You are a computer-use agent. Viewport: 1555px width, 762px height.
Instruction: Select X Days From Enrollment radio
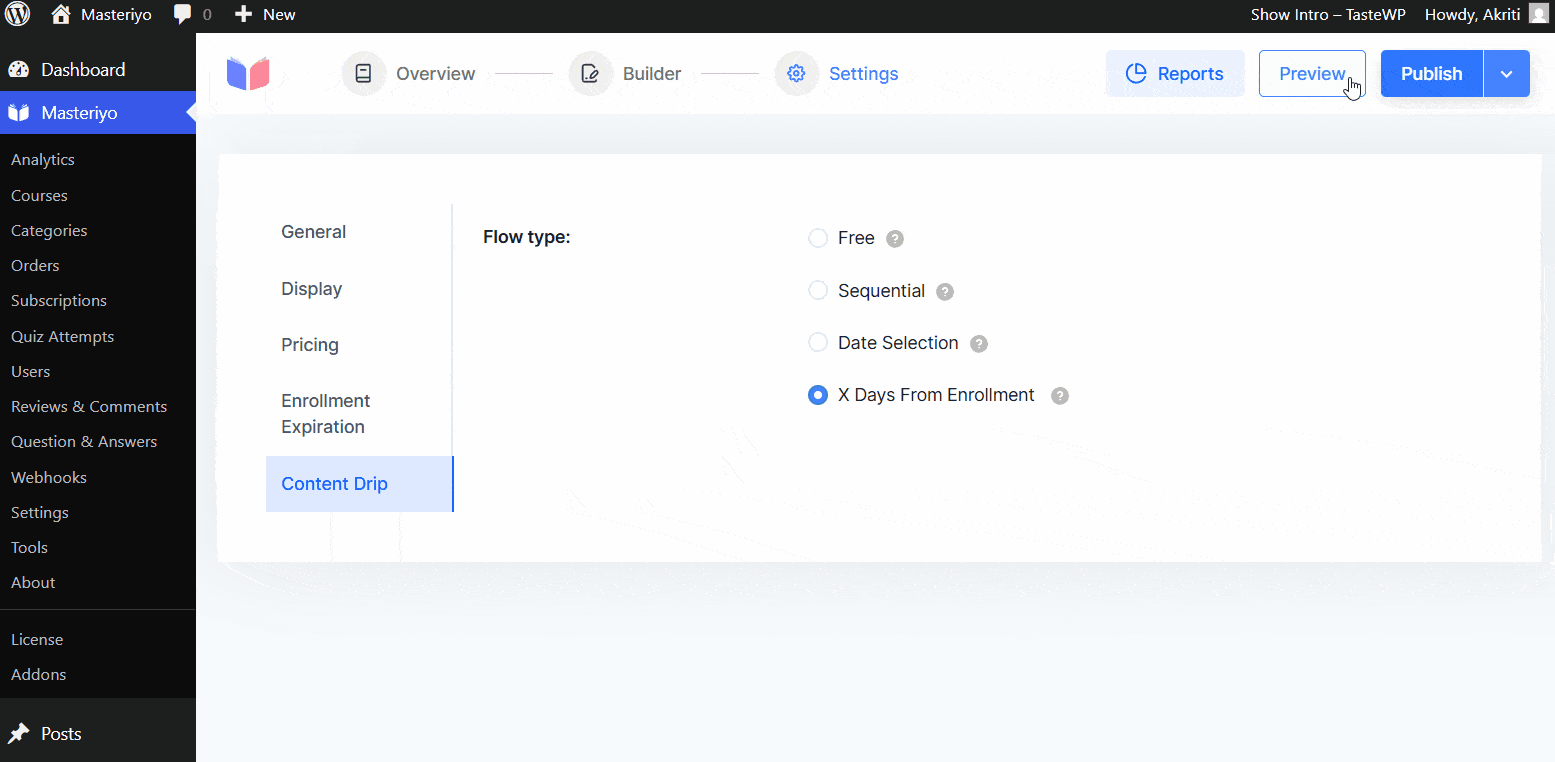pos(818,395)
